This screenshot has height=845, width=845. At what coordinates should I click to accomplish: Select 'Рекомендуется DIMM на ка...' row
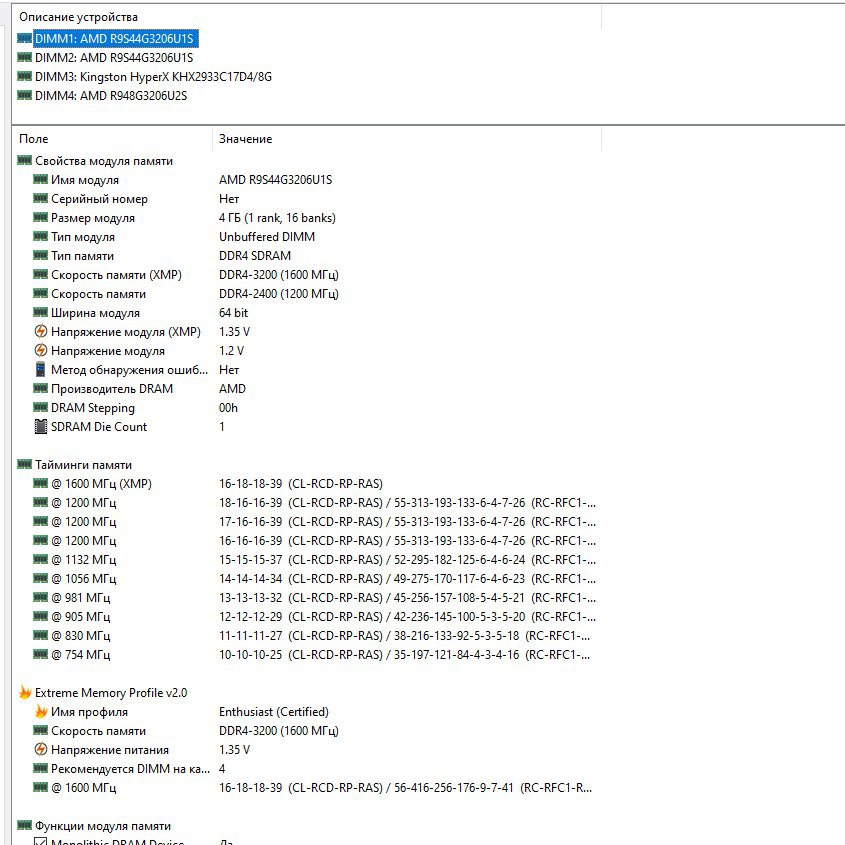[130, 768]
